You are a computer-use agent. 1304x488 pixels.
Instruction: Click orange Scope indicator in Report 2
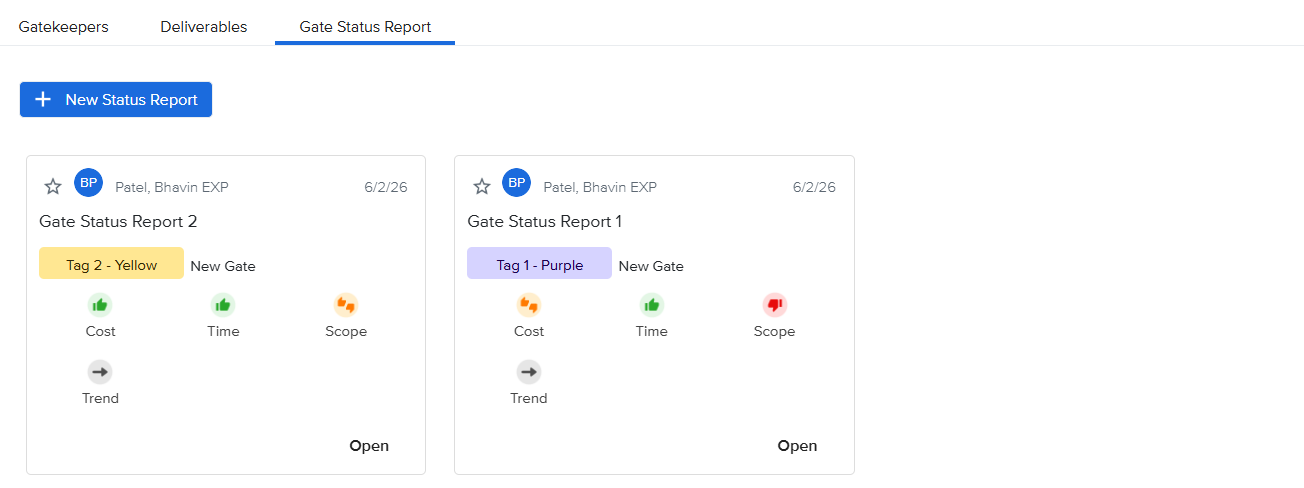(346, 305)
